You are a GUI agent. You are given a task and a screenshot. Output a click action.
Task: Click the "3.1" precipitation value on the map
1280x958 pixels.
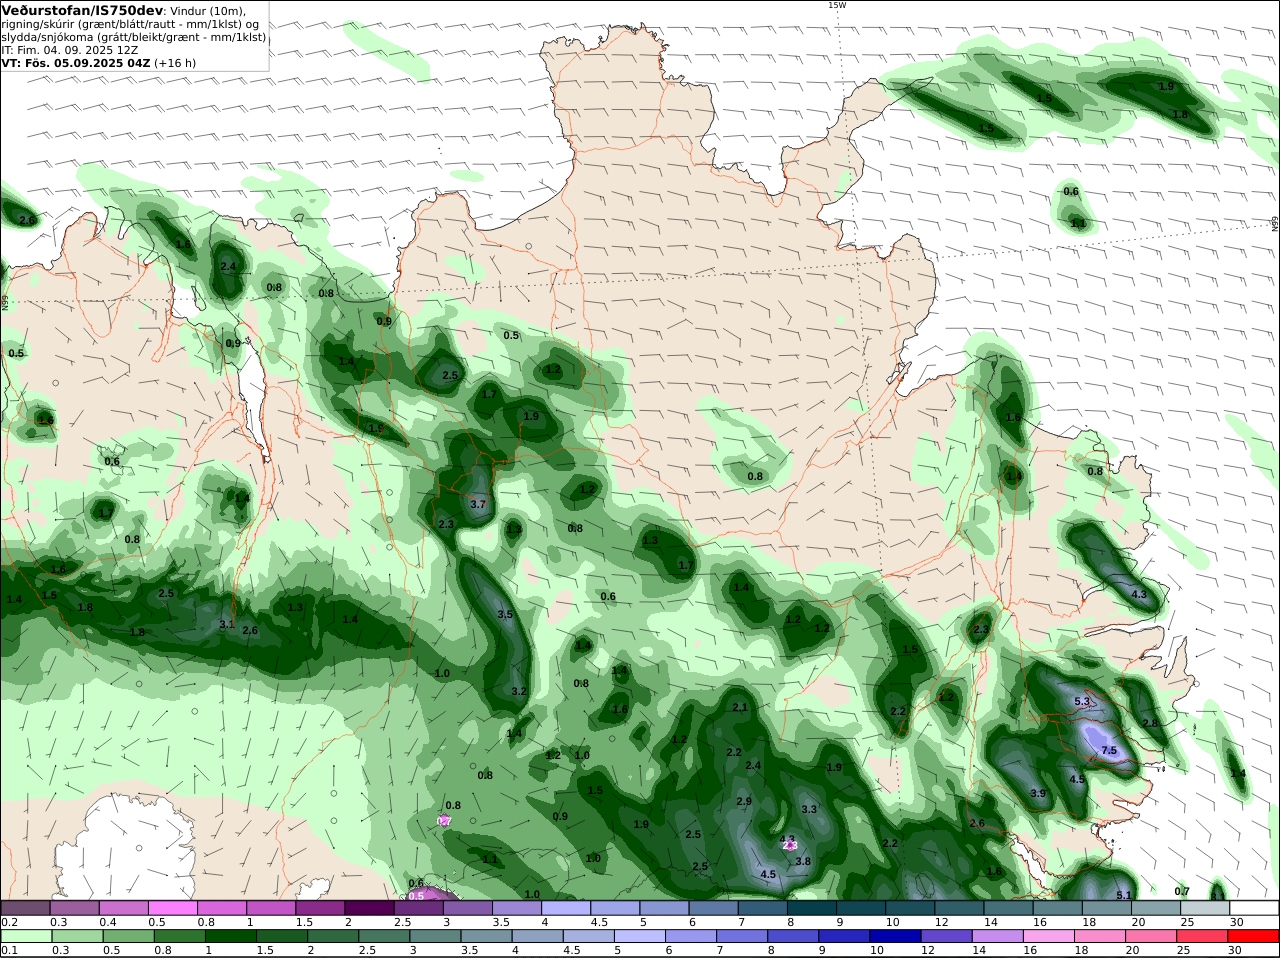click(x=227, y=624)
